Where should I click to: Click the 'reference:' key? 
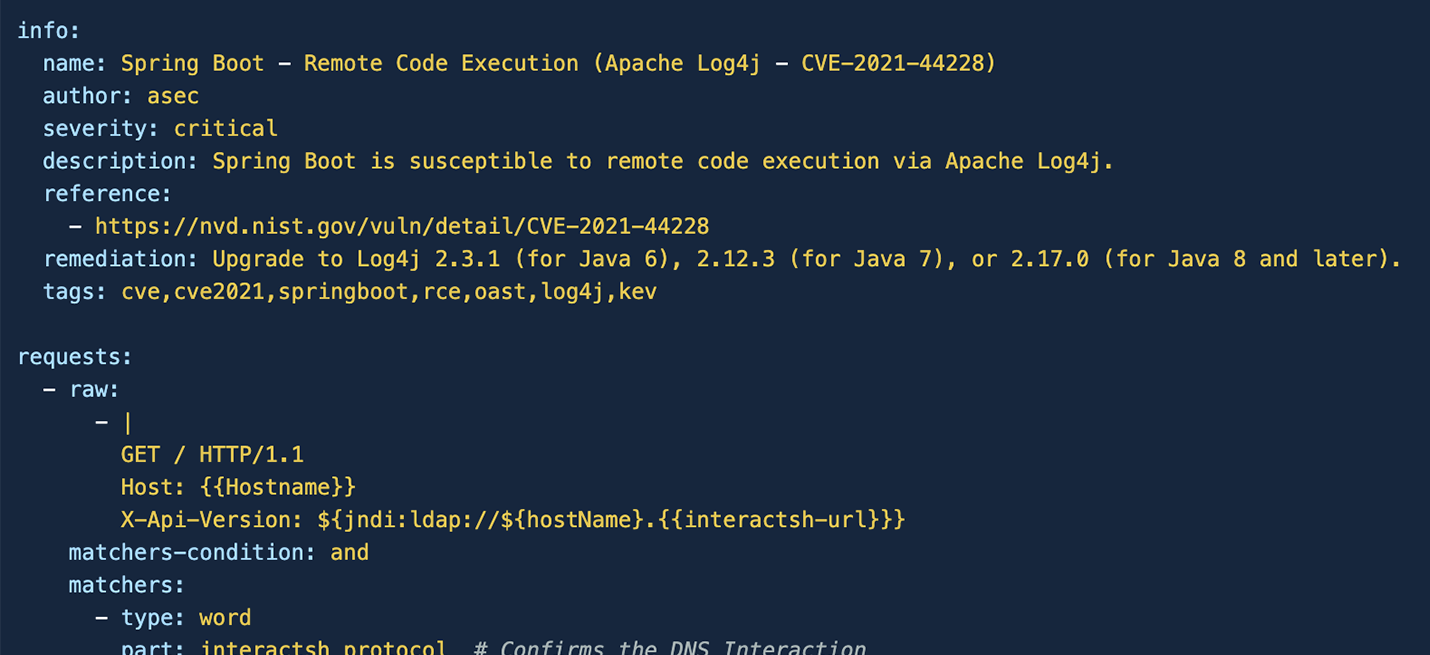coord(108,193)
